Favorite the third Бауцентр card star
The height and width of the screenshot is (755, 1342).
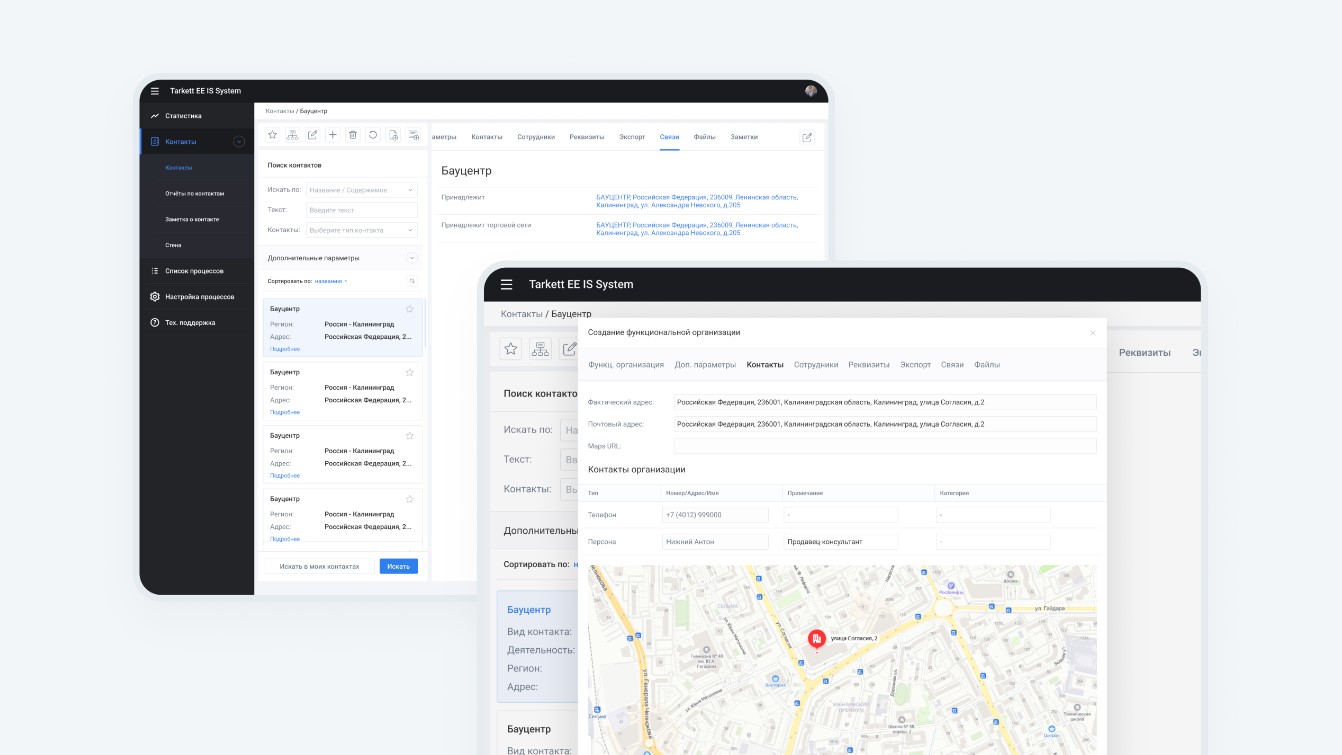pyautogui.click(x=410, y=436)
